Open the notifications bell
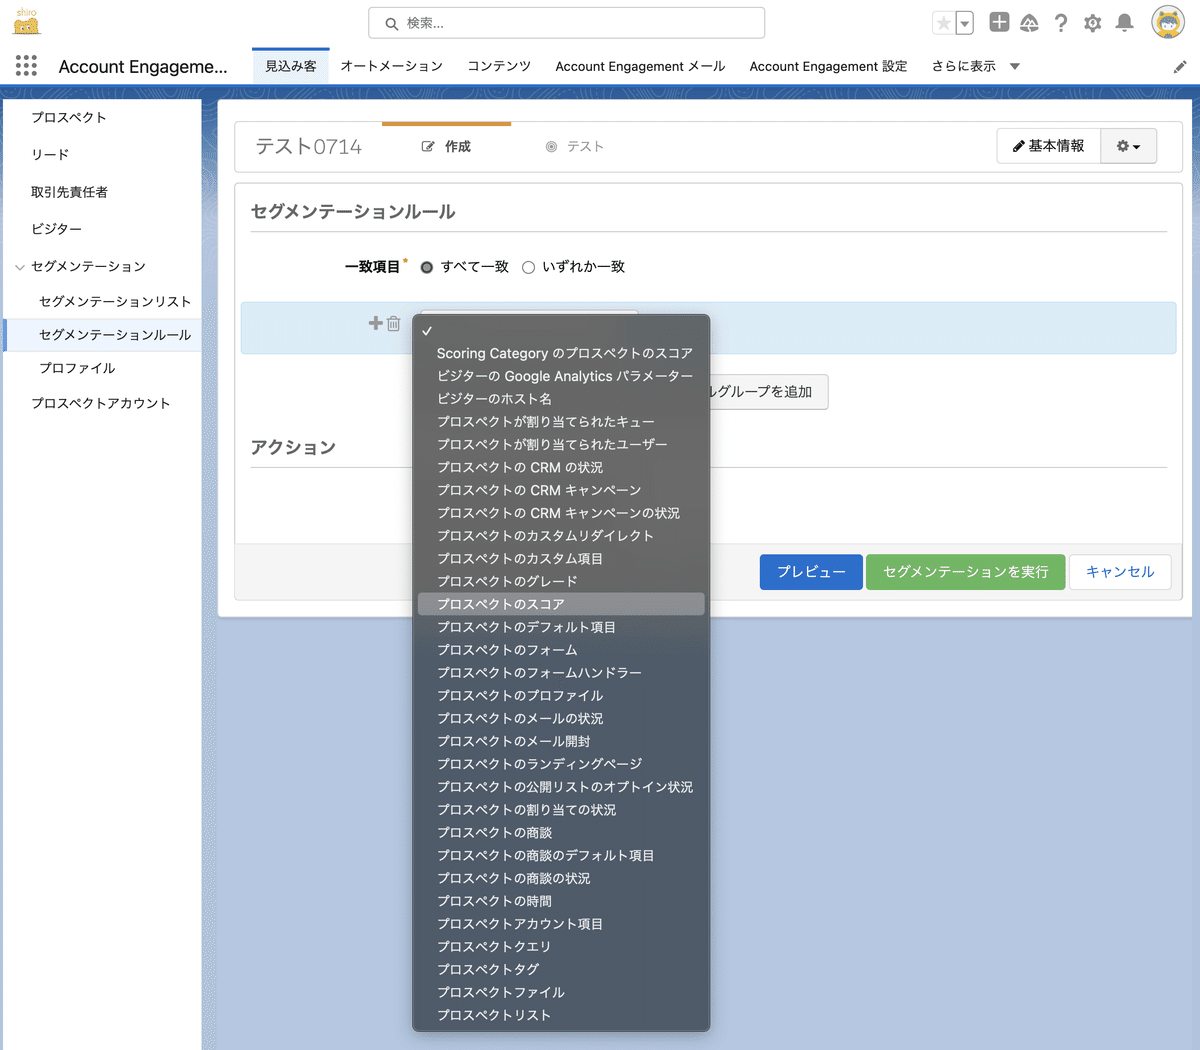Screen dimensions: 1200x1050 (1125, 22)
